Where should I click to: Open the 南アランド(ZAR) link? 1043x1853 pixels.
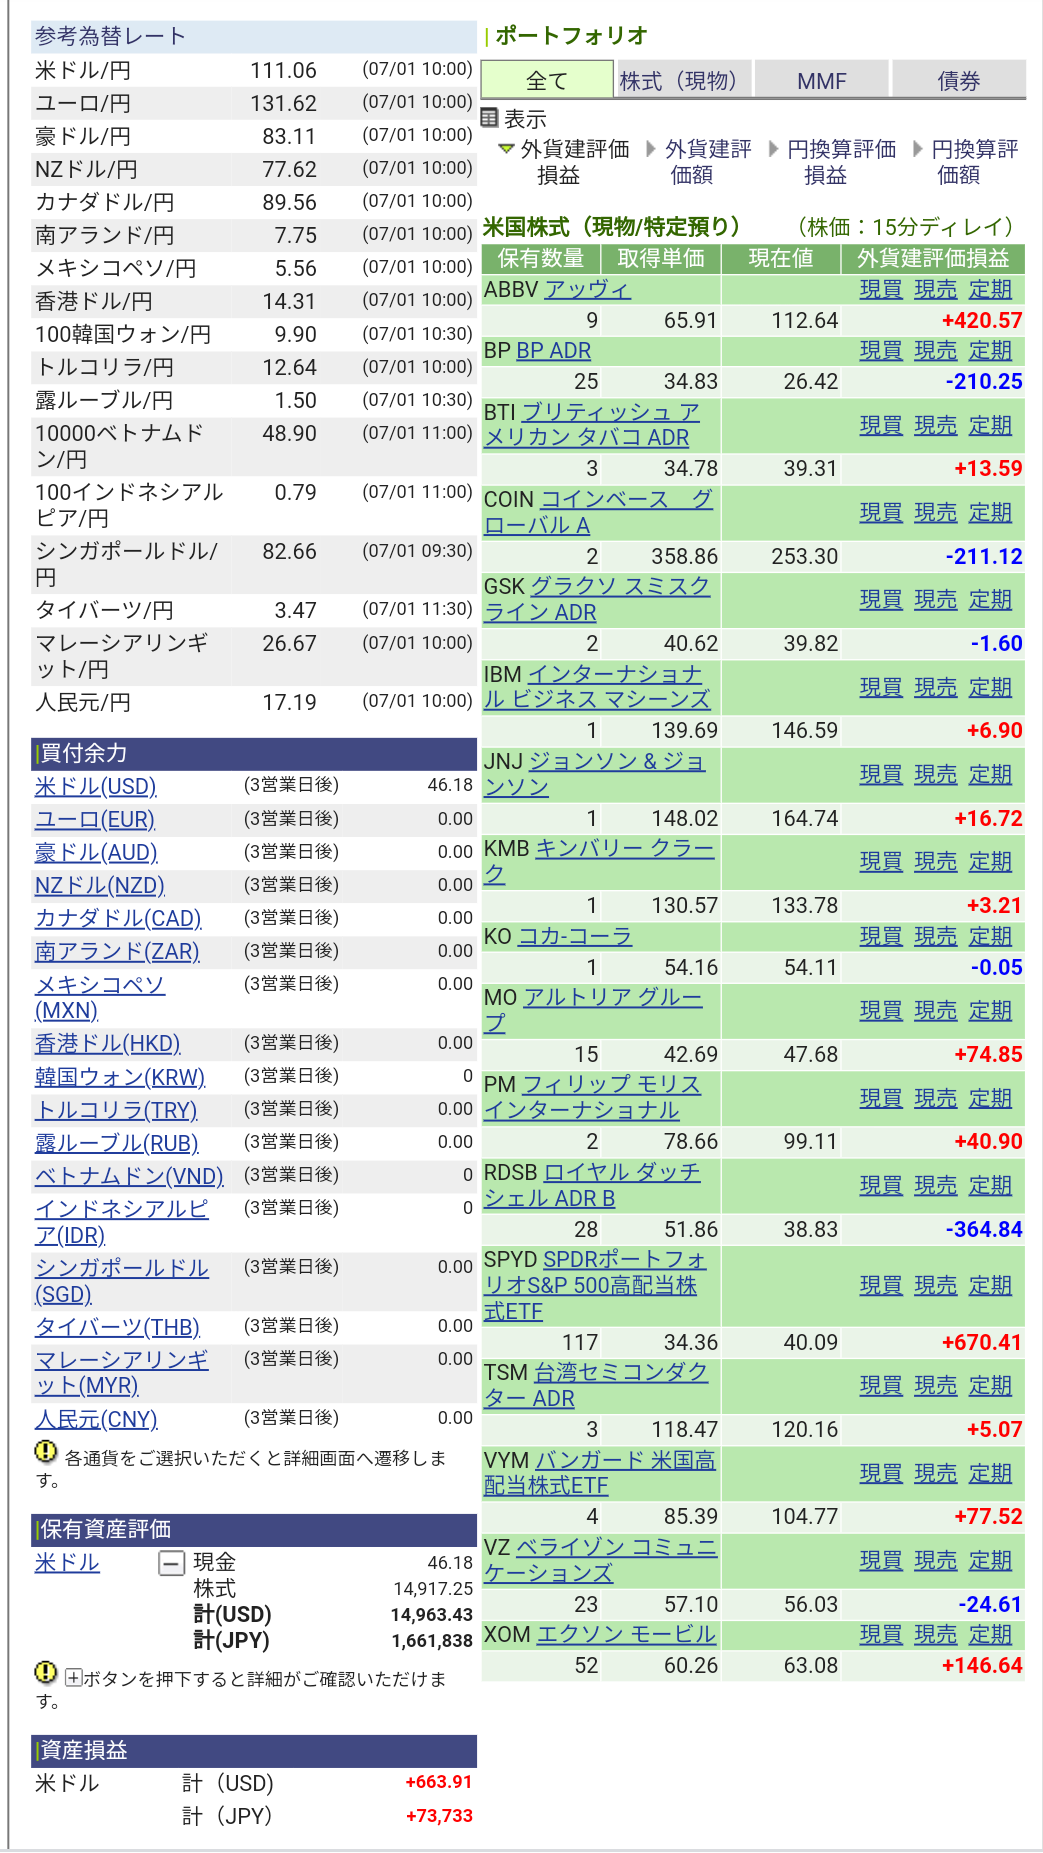point(117,952)
